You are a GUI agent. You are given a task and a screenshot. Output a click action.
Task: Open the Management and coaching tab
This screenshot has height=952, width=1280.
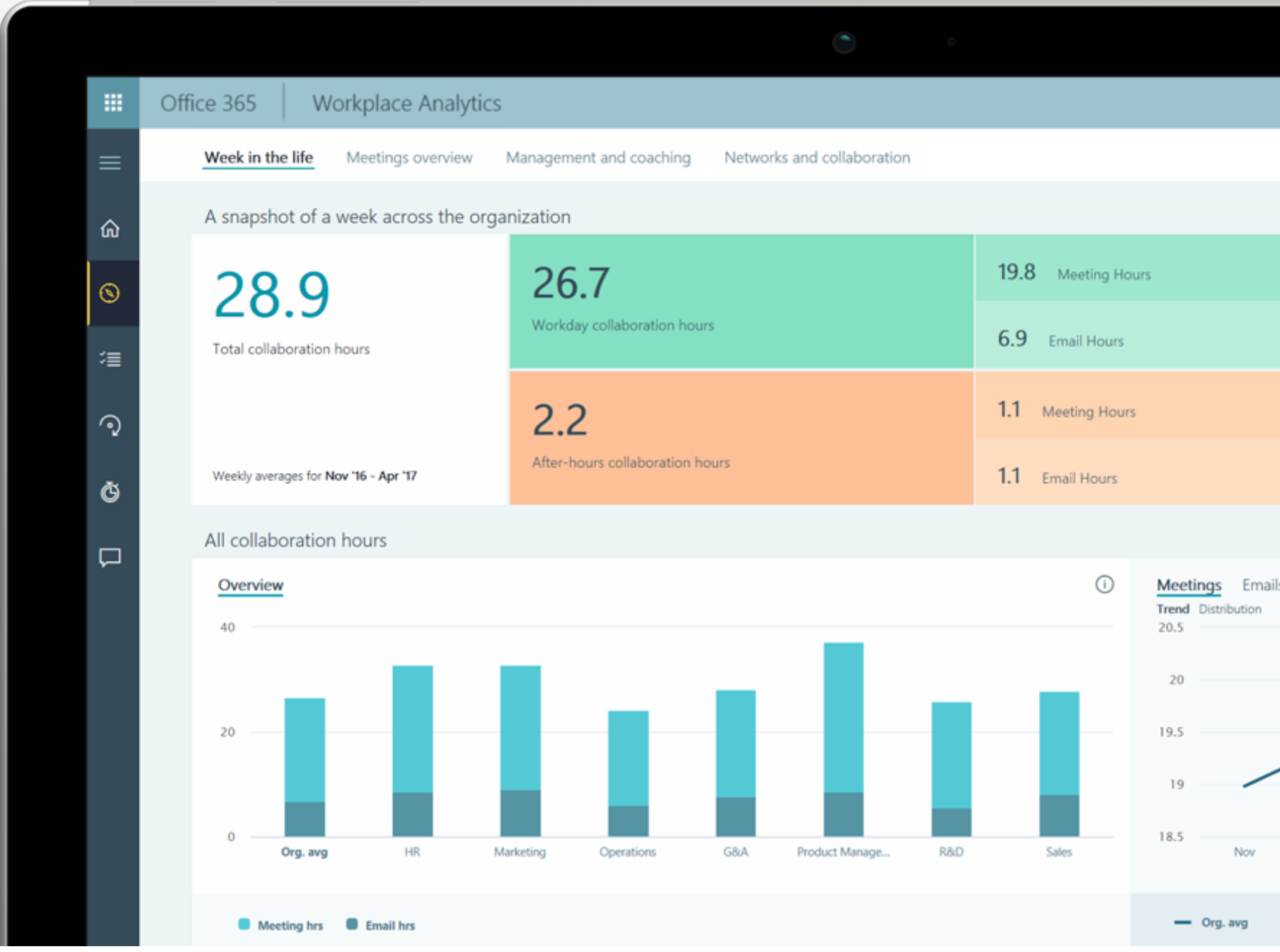pyautogui.click(x=598, y=157)
